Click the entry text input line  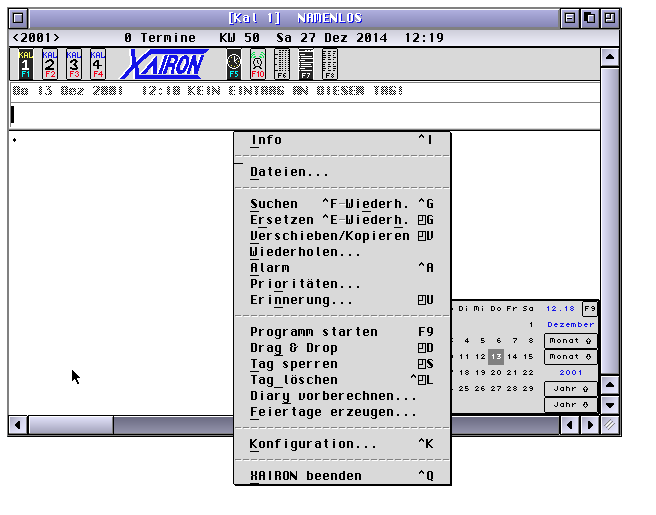[x=305, y=115]
